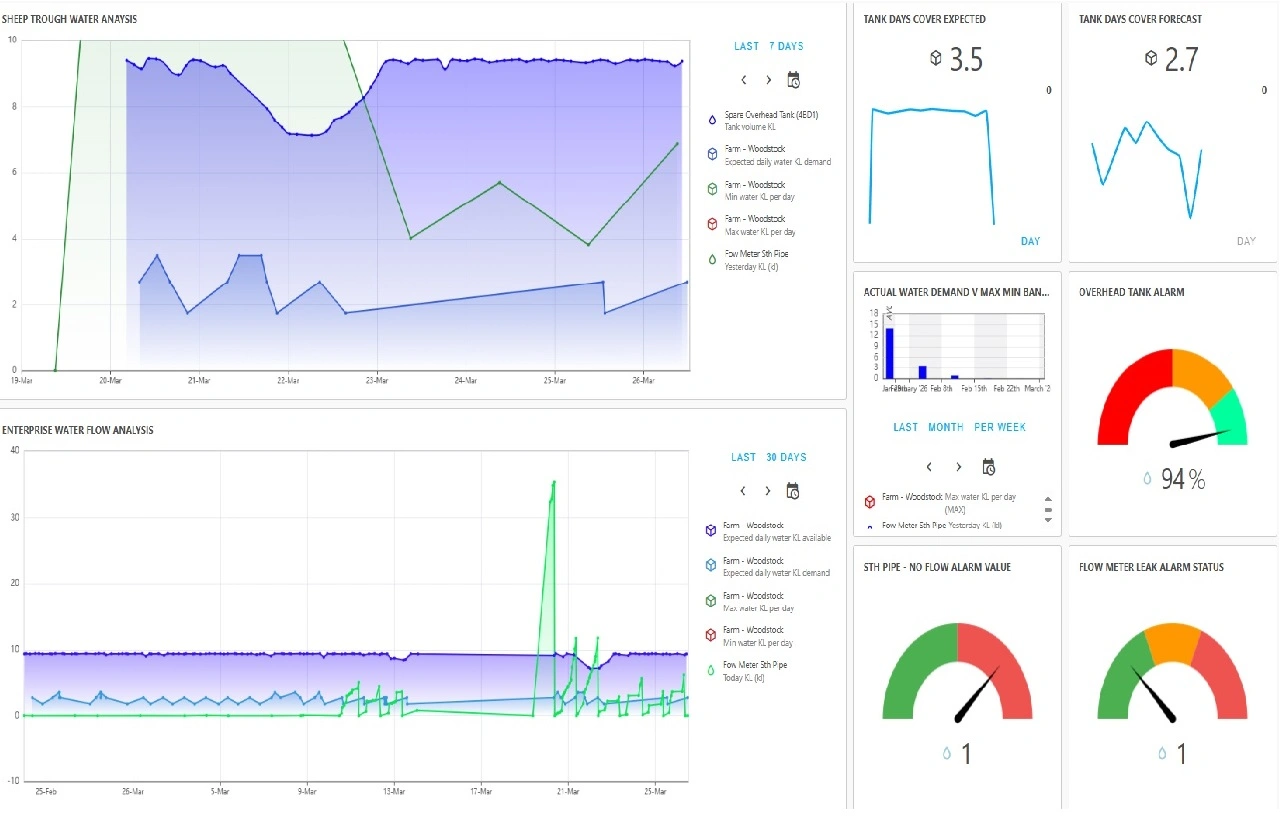Toggle Expected daily water KL demand series, Sheep Trough
This screenshot has height=818, width=1281.
point(777,156)
